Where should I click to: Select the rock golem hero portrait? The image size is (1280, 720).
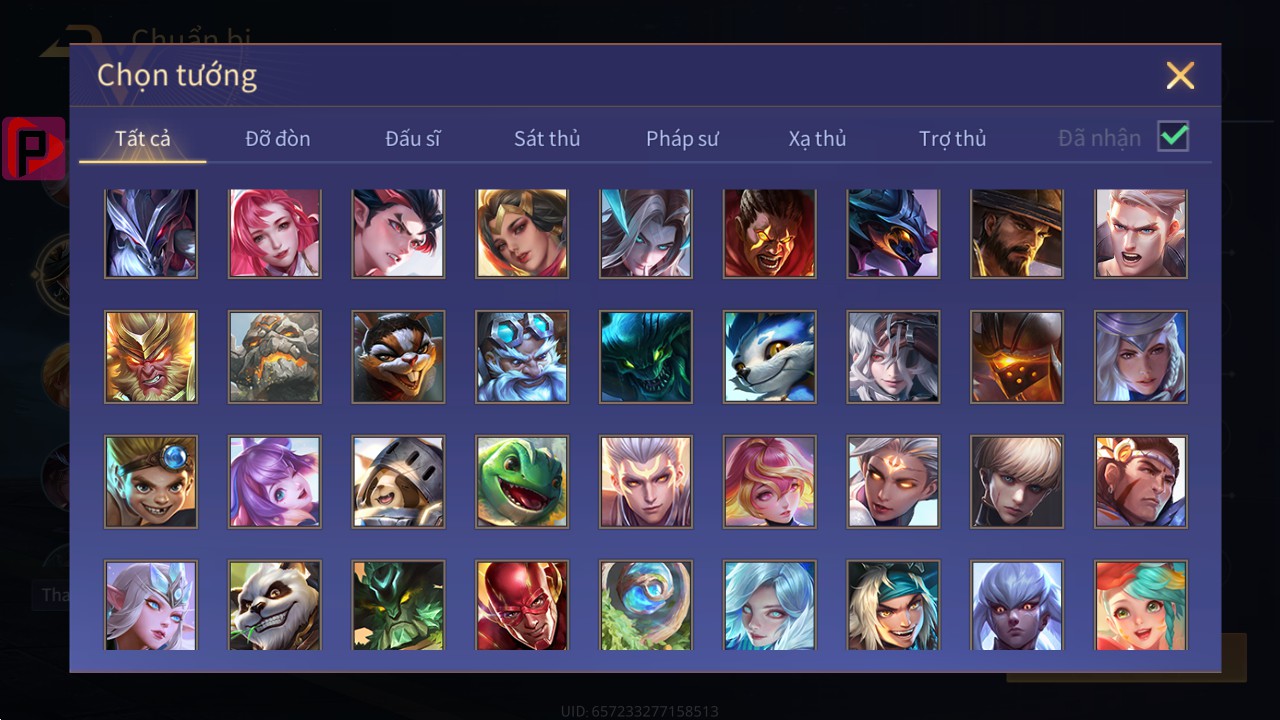click(x=275, y=357)
